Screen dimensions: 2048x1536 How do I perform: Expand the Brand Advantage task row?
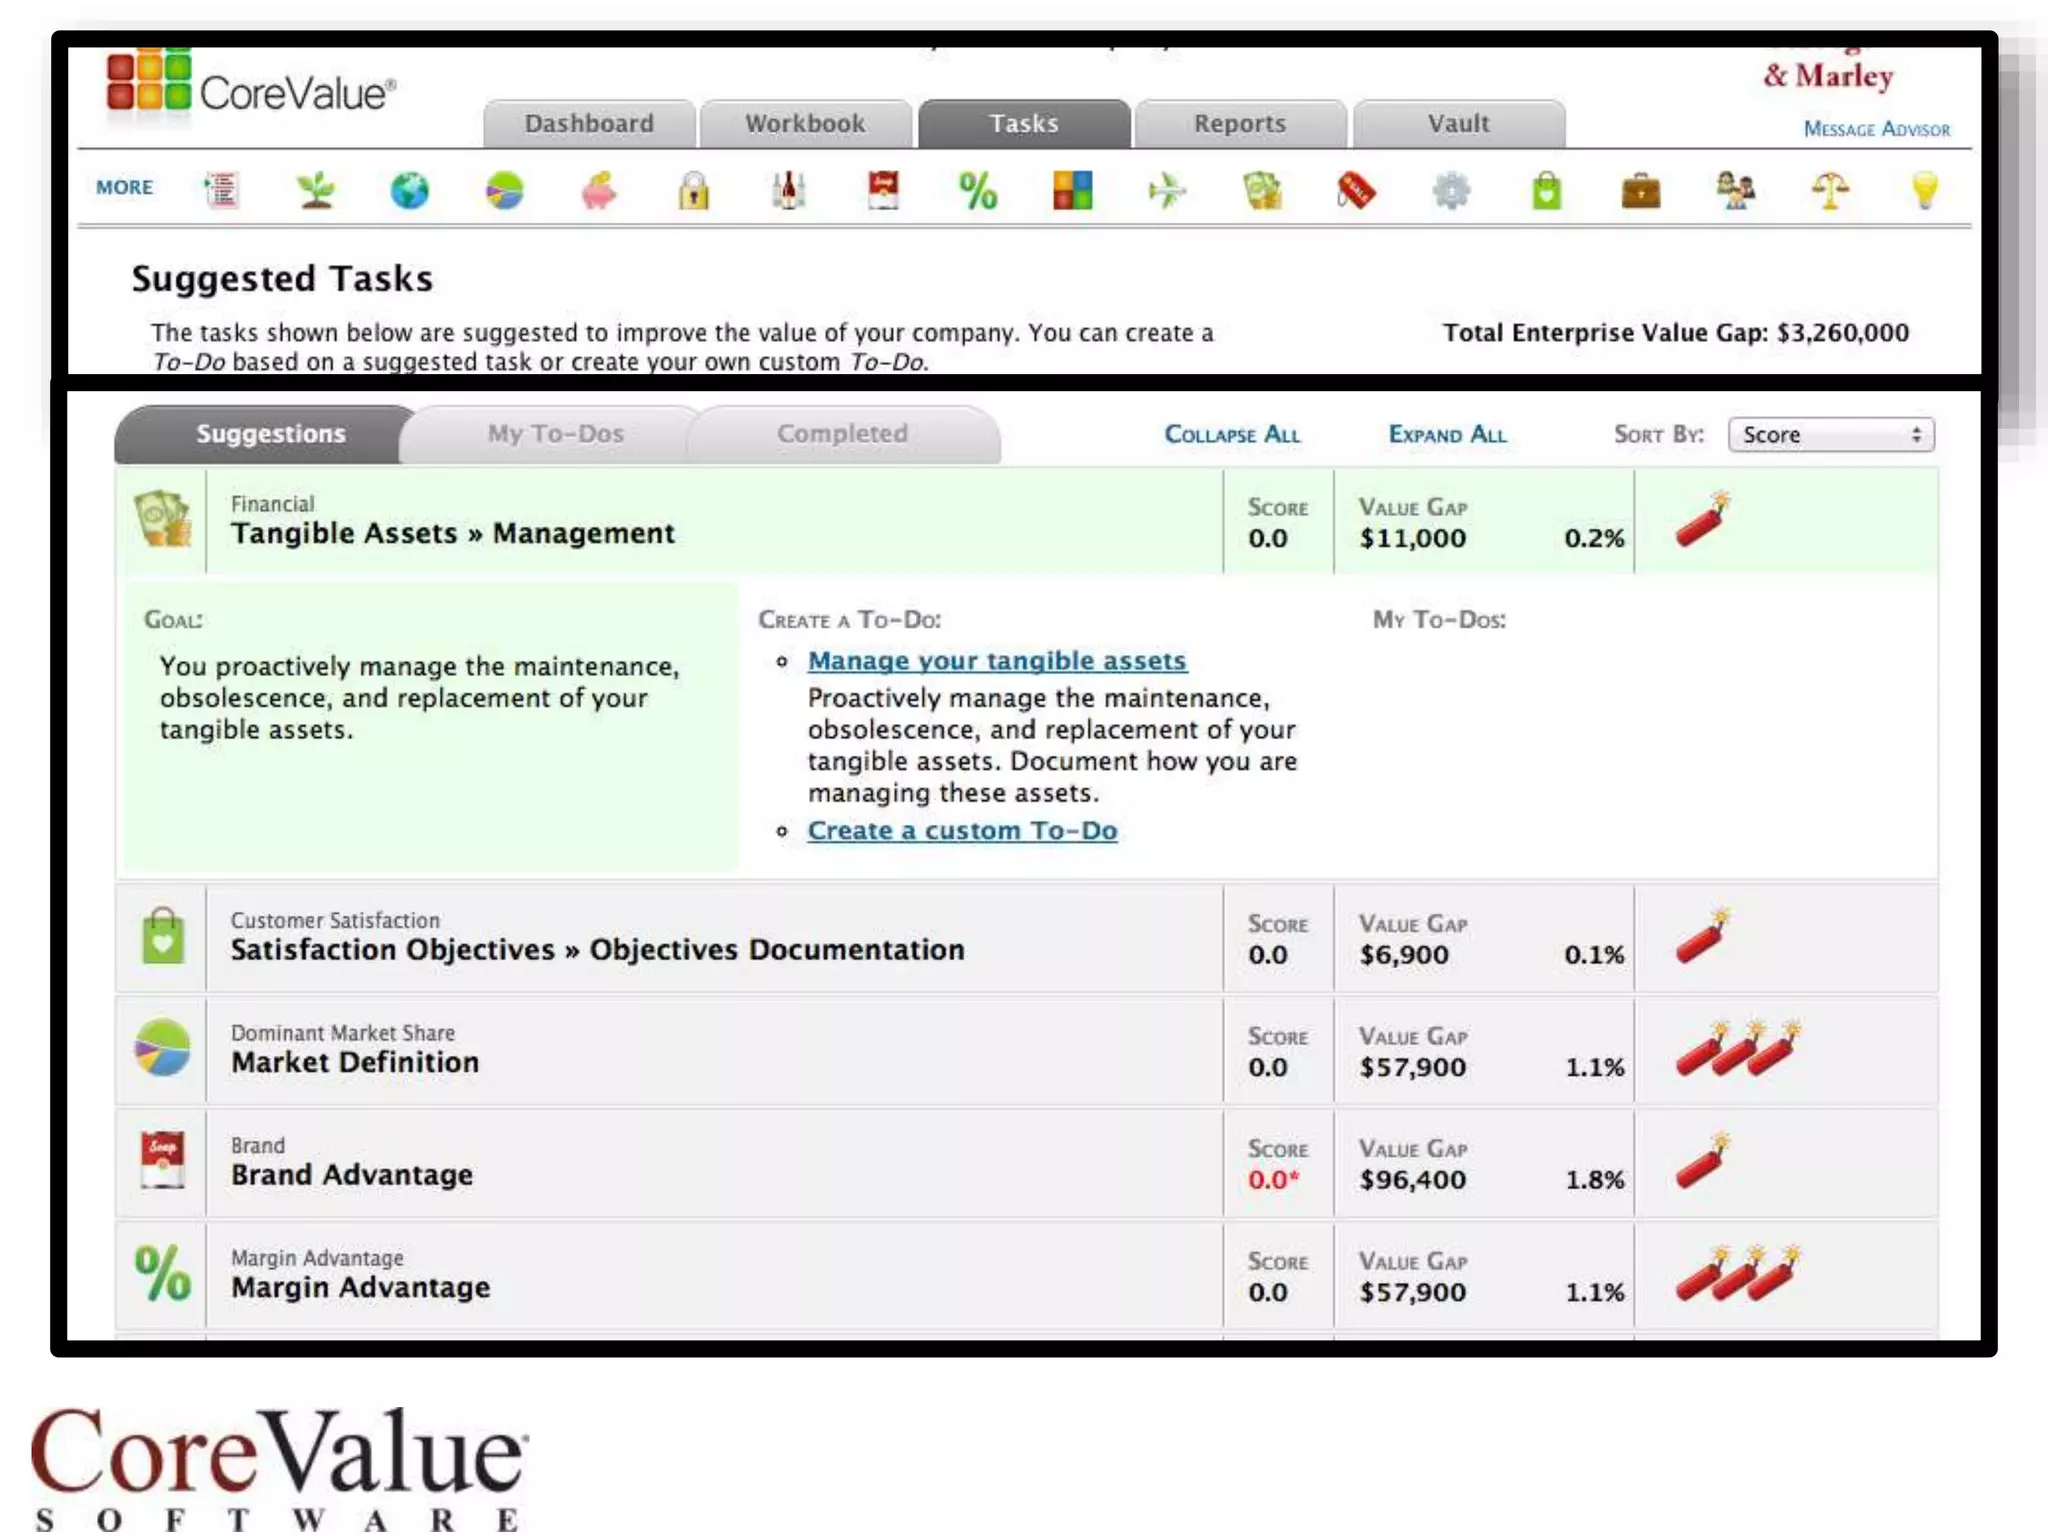tap(352, 1174)
